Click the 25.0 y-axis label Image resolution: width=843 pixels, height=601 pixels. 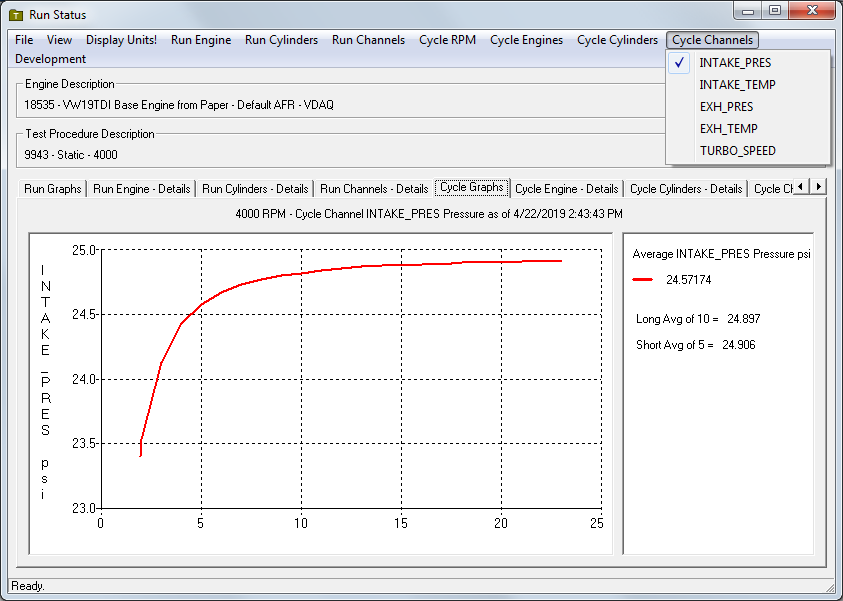pyautogui.click(x=83, y=250)
